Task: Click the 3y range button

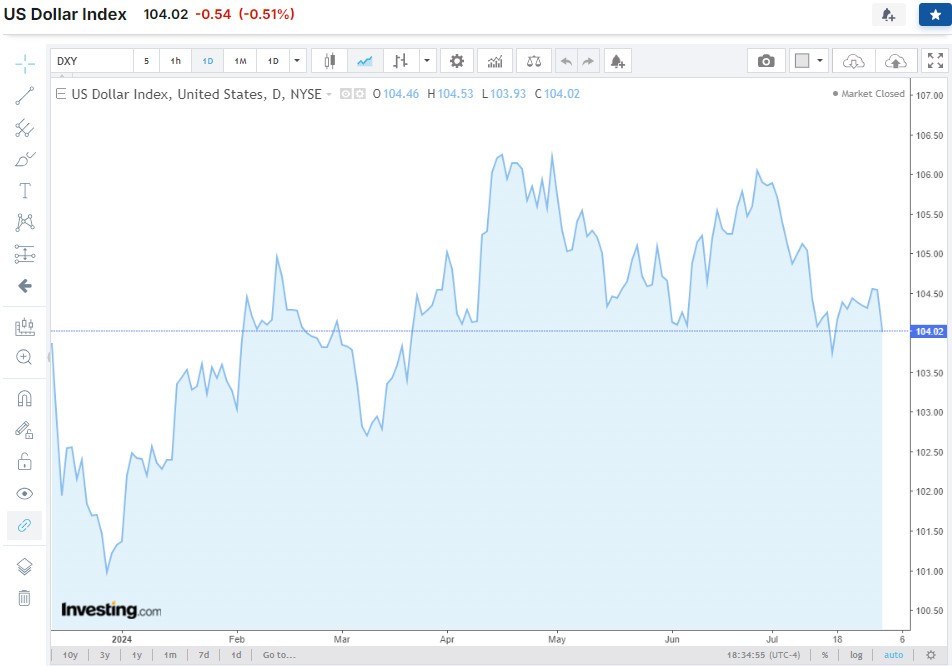Action: pyautogui.click(x=103, y=655)
